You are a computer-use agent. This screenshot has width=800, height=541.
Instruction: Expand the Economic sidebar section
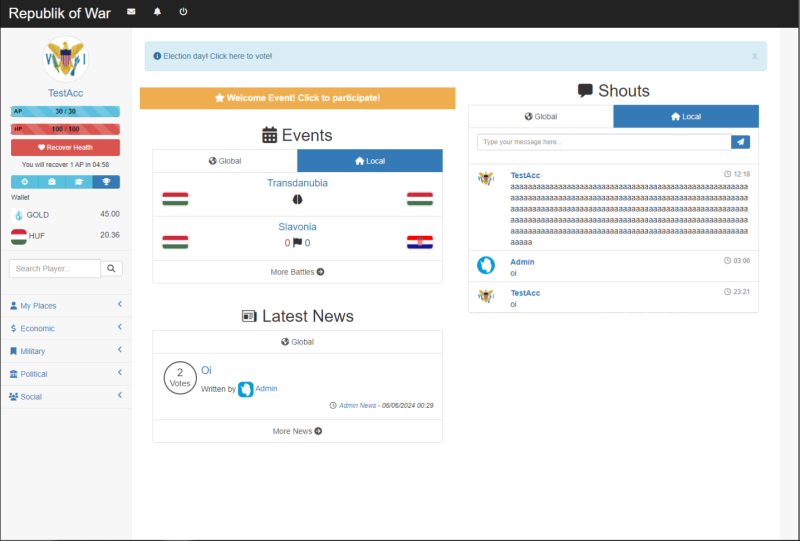click(65, 328)
